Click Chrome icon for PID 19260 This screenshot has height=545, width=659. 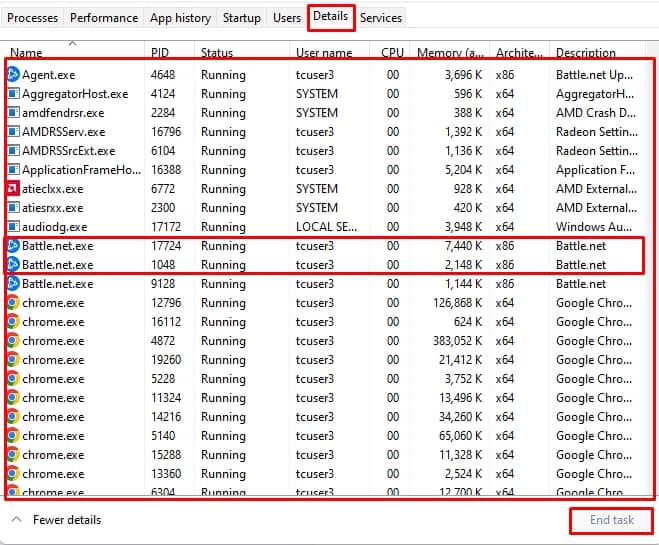click(x=13, y=360)
